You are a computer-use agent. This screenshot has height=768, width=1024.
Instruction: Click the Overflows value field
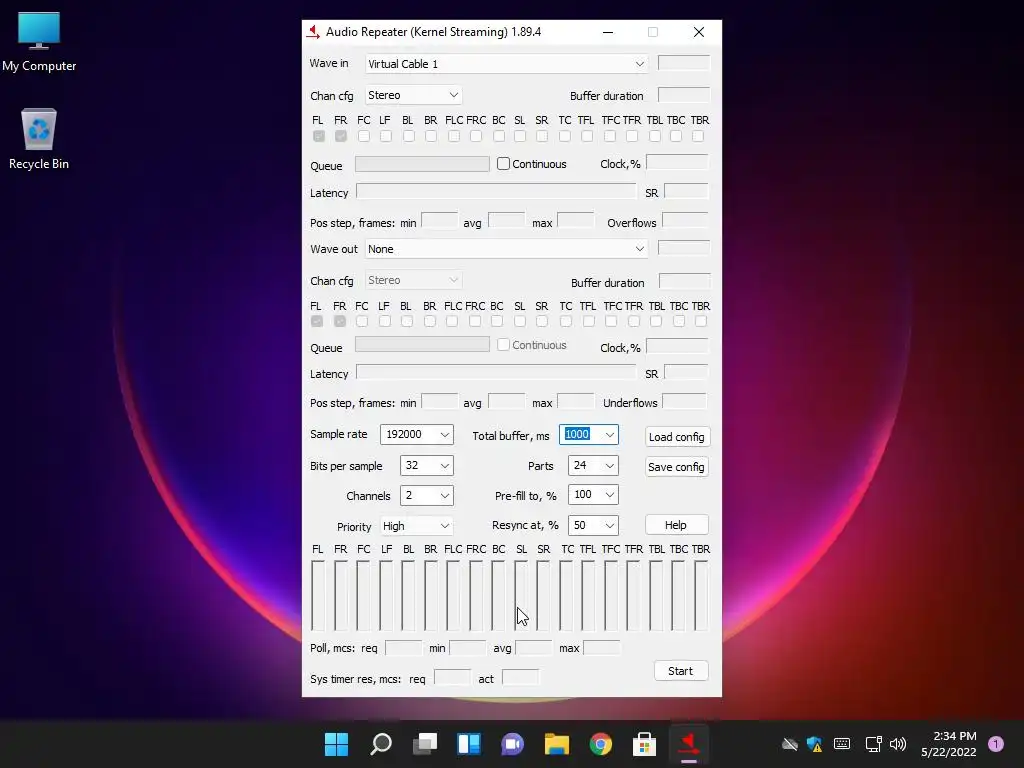pyautogui.click(x=685, y=220)
